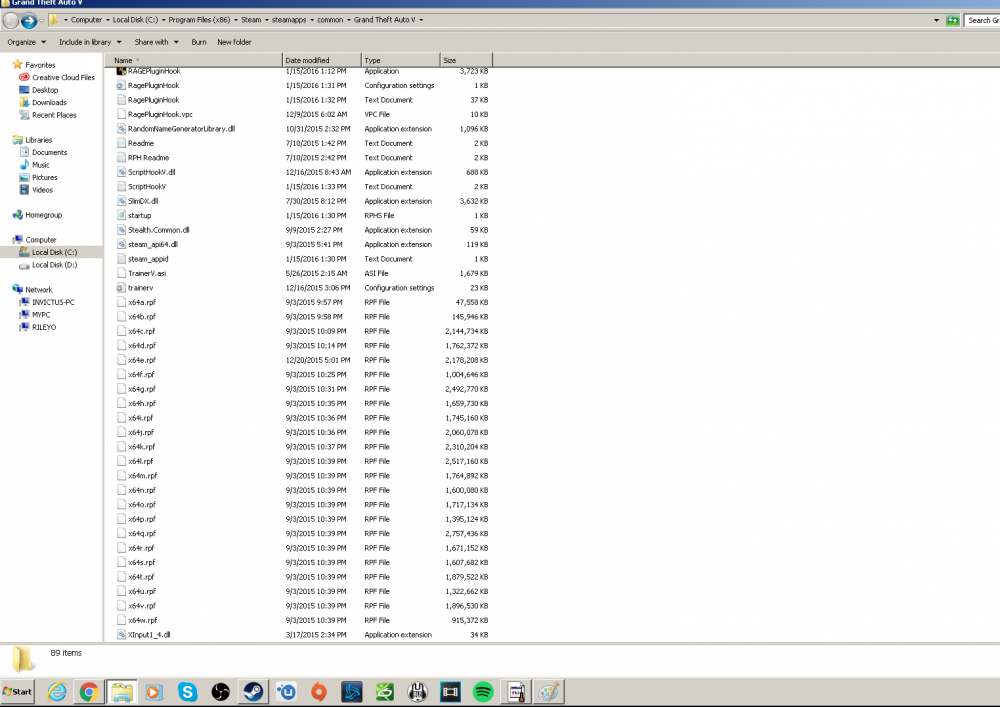Click the steamapps breadcrumb segment
Image resolution: width=1000 pixels, height=707 pixels.
[289, 20]
